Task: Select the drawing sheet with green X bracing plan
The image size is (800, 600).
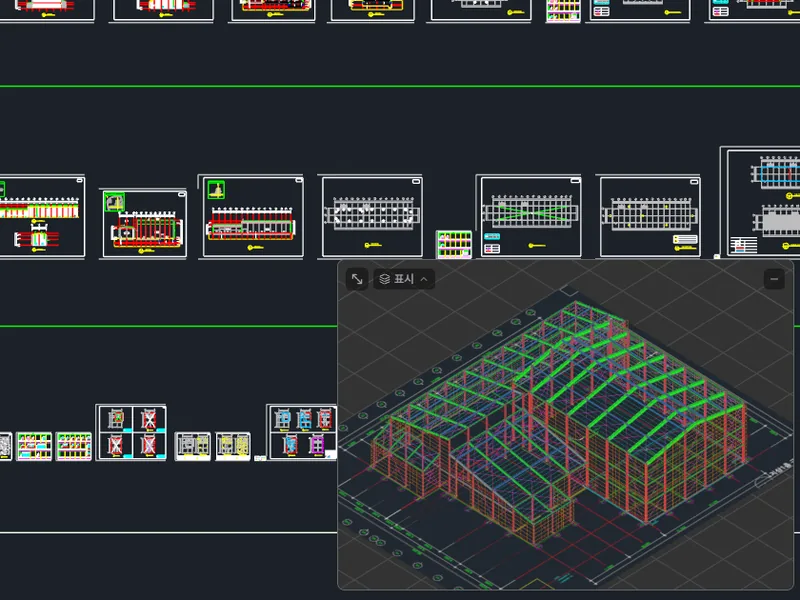Action: click(529, 216)
